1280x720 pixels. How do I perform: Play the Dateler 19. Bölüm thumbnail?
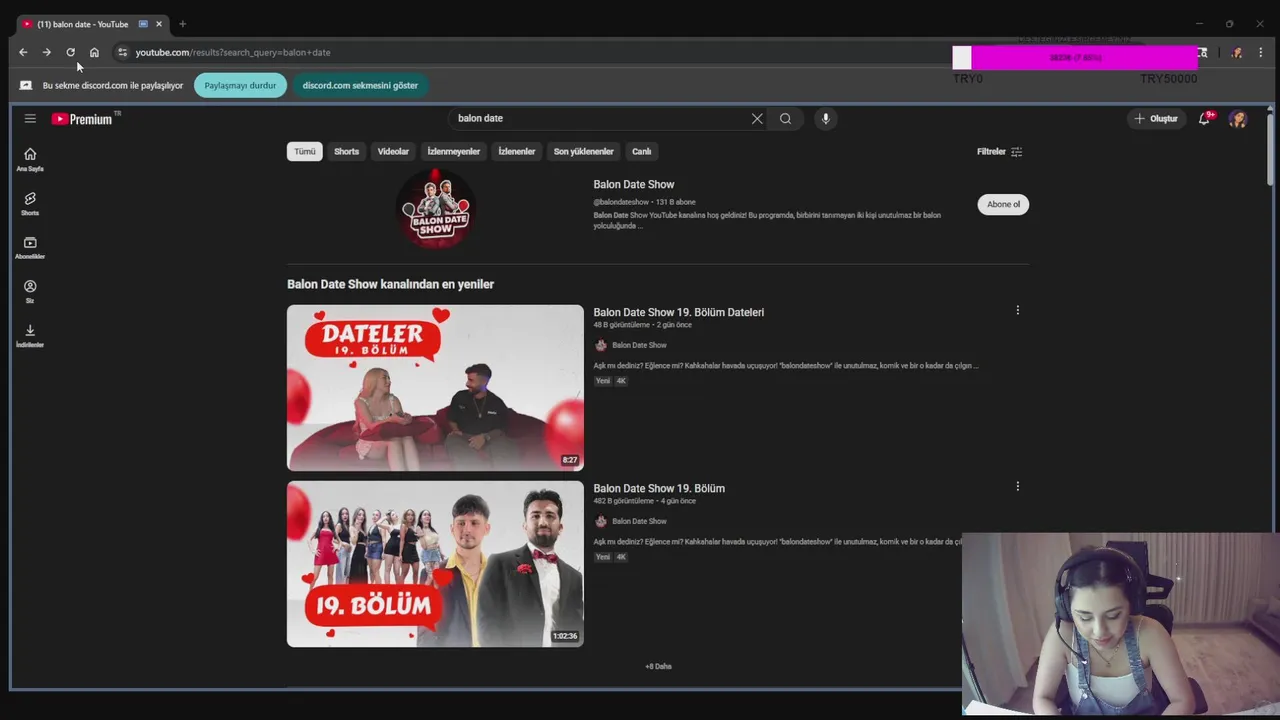[x=435, y=388]
